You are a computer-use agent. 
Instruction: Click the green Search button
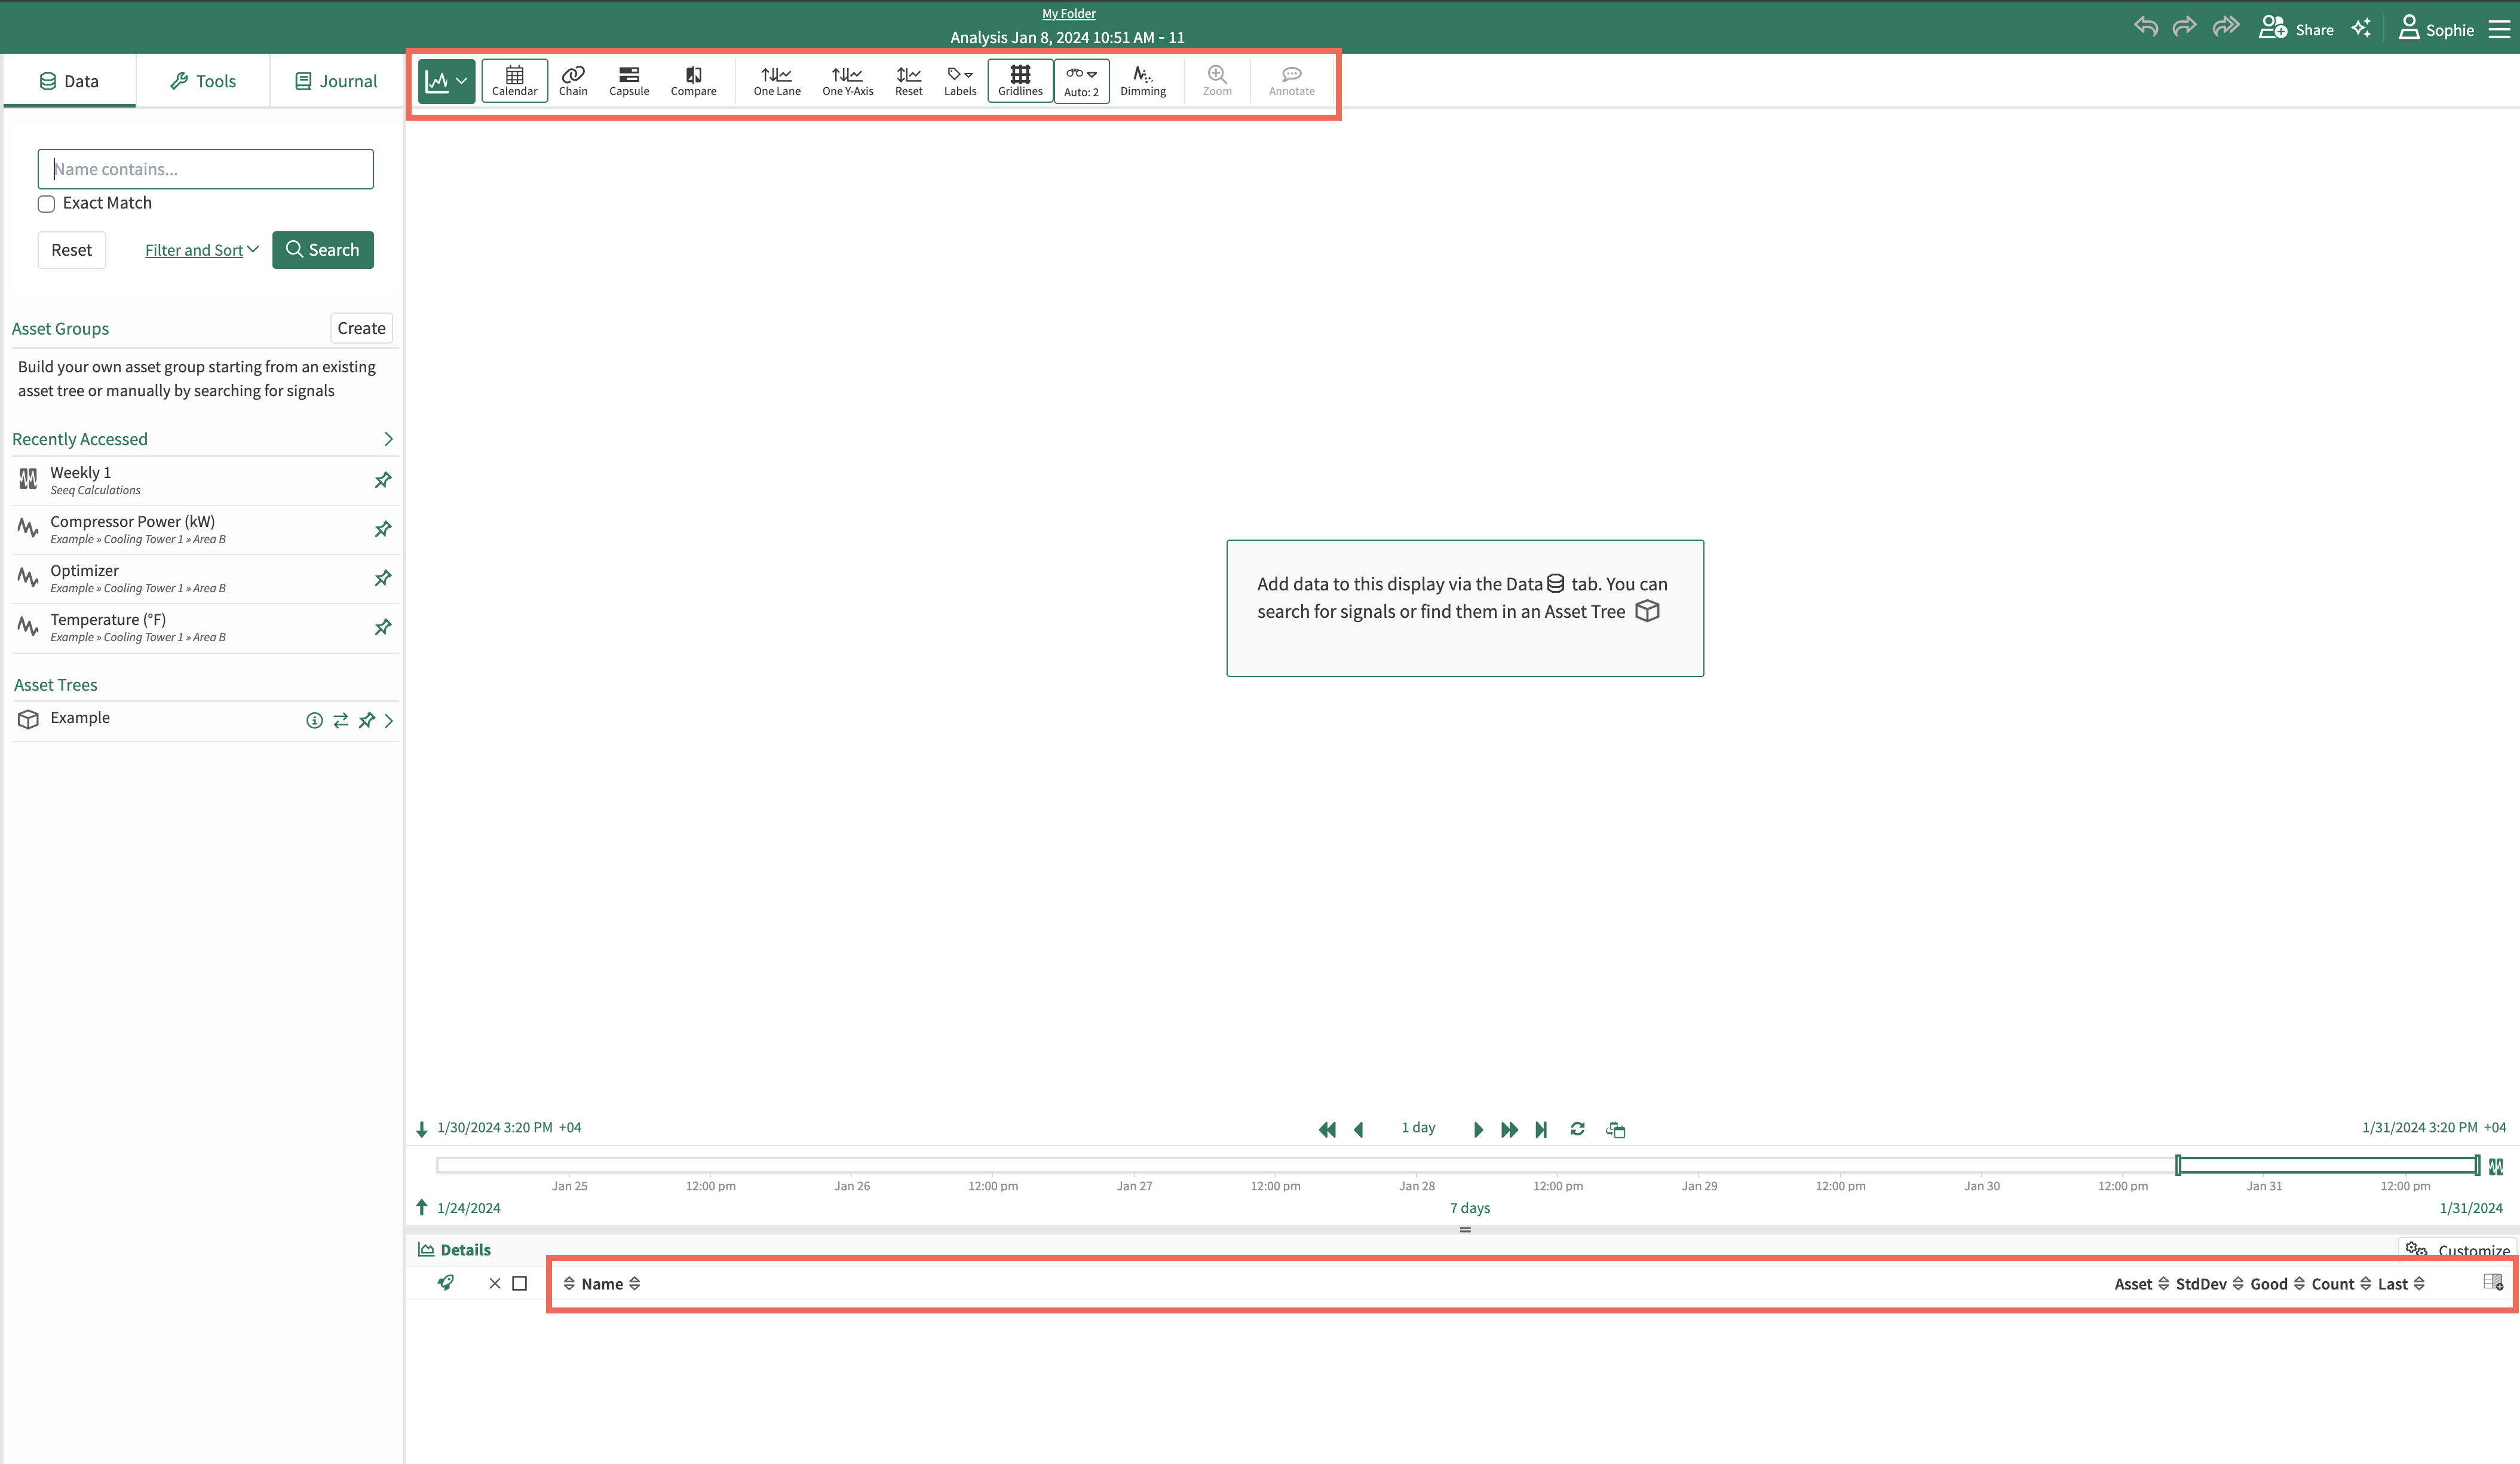click(x=322, y=250)
